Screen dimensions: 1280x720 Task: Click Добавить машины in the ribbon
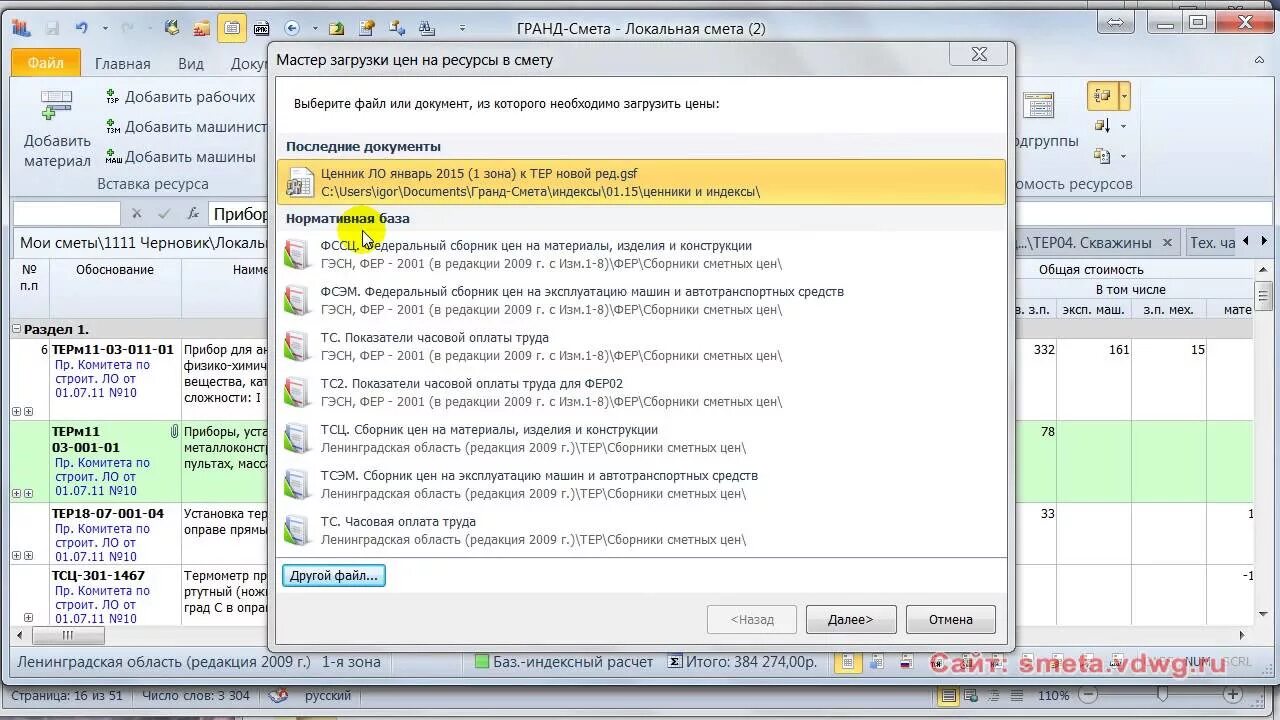point(180,157)
